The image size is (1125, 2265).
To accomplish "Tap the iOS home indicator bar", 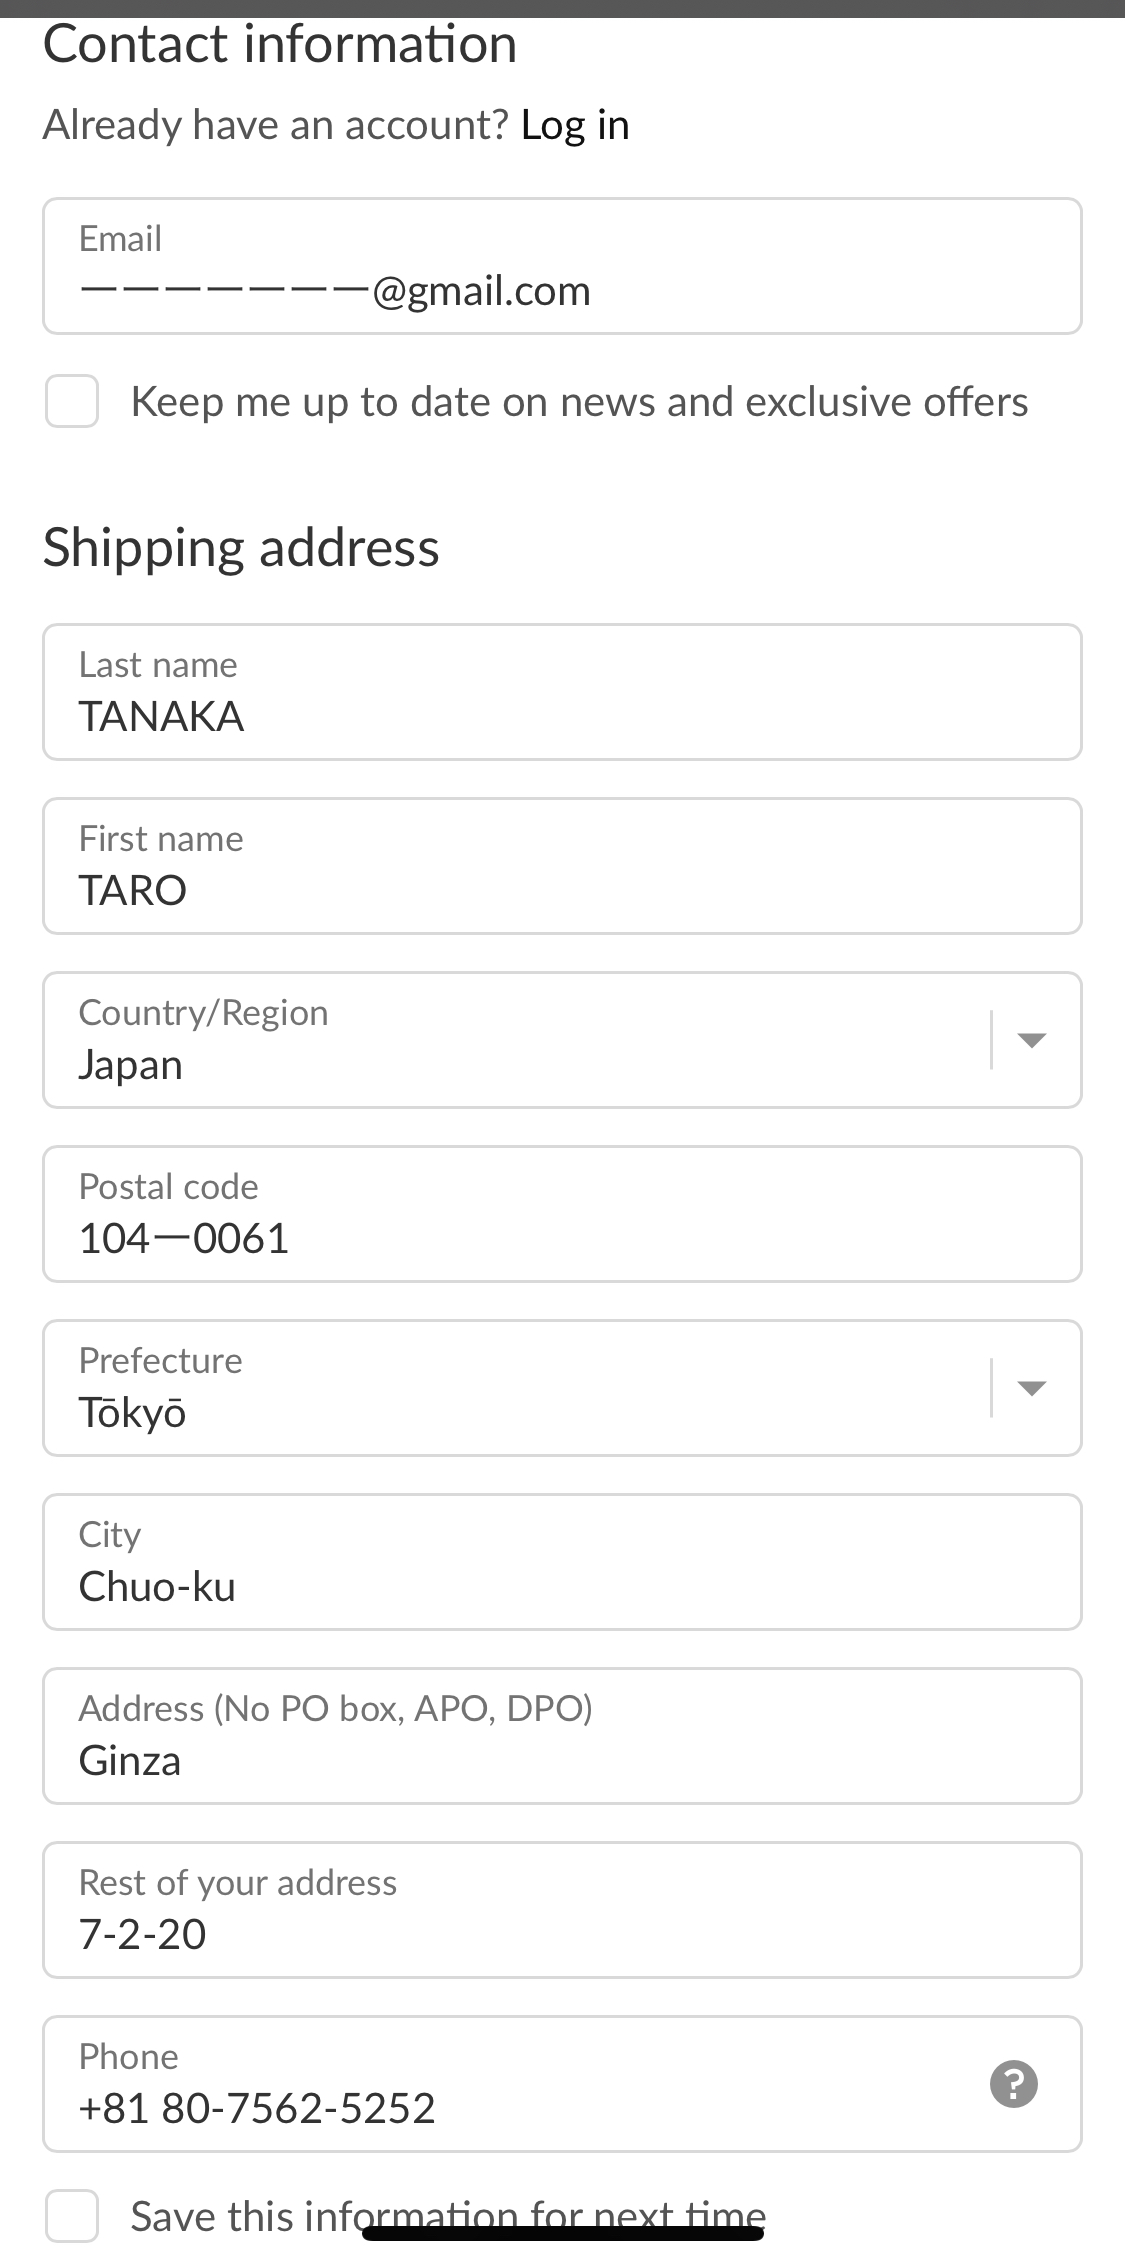I will point(563,2234).
